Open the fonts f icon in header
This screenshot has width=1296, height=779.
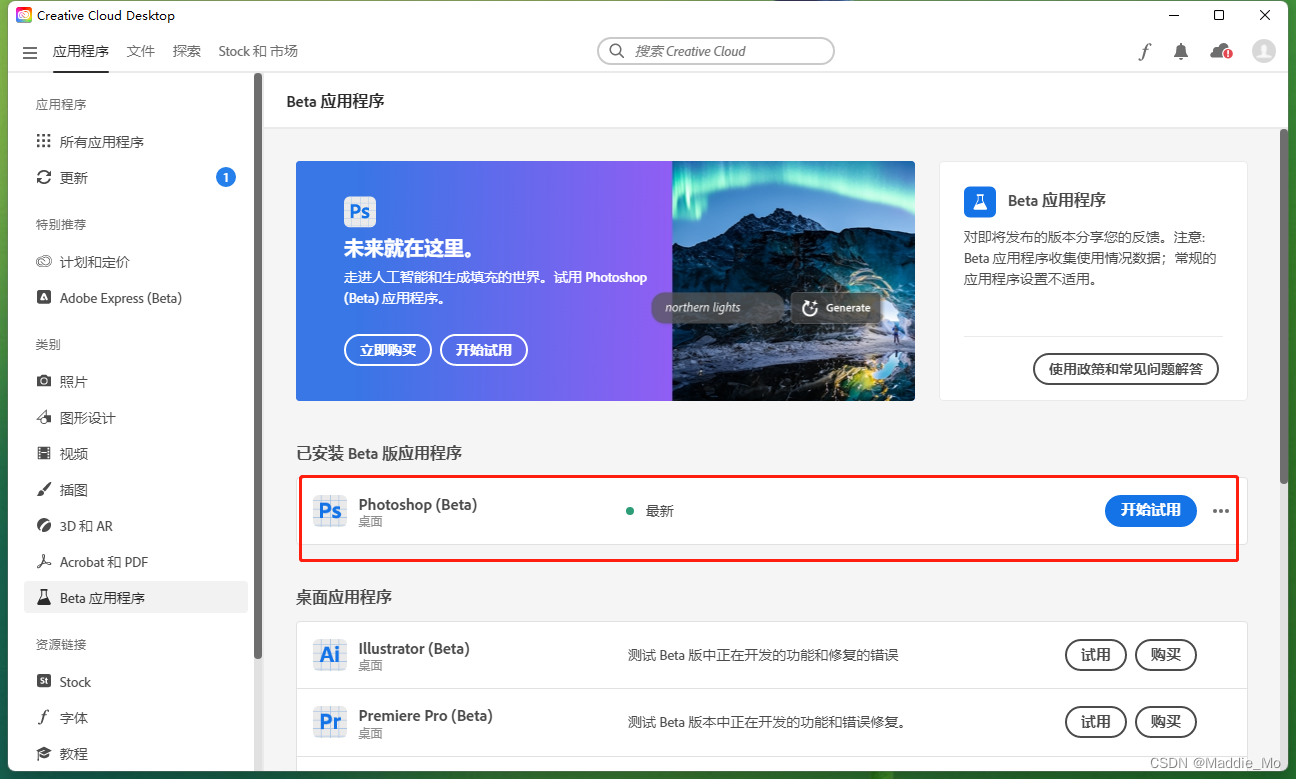(1144, 52)
